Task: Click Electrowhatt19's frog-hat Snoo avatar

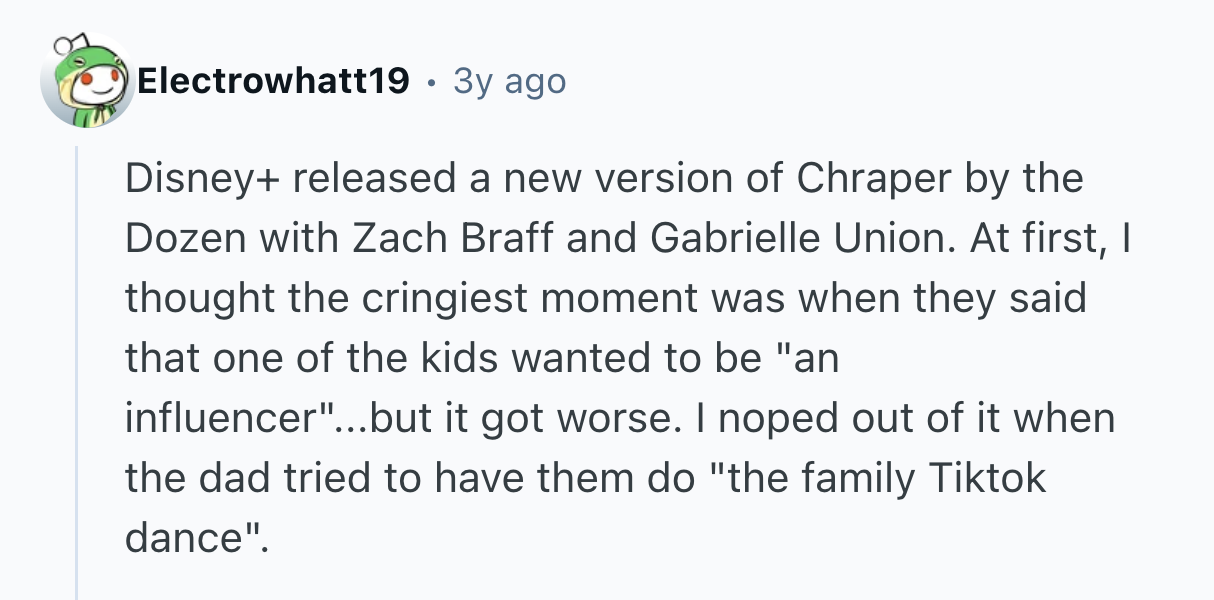Action: tap(85, 83)
